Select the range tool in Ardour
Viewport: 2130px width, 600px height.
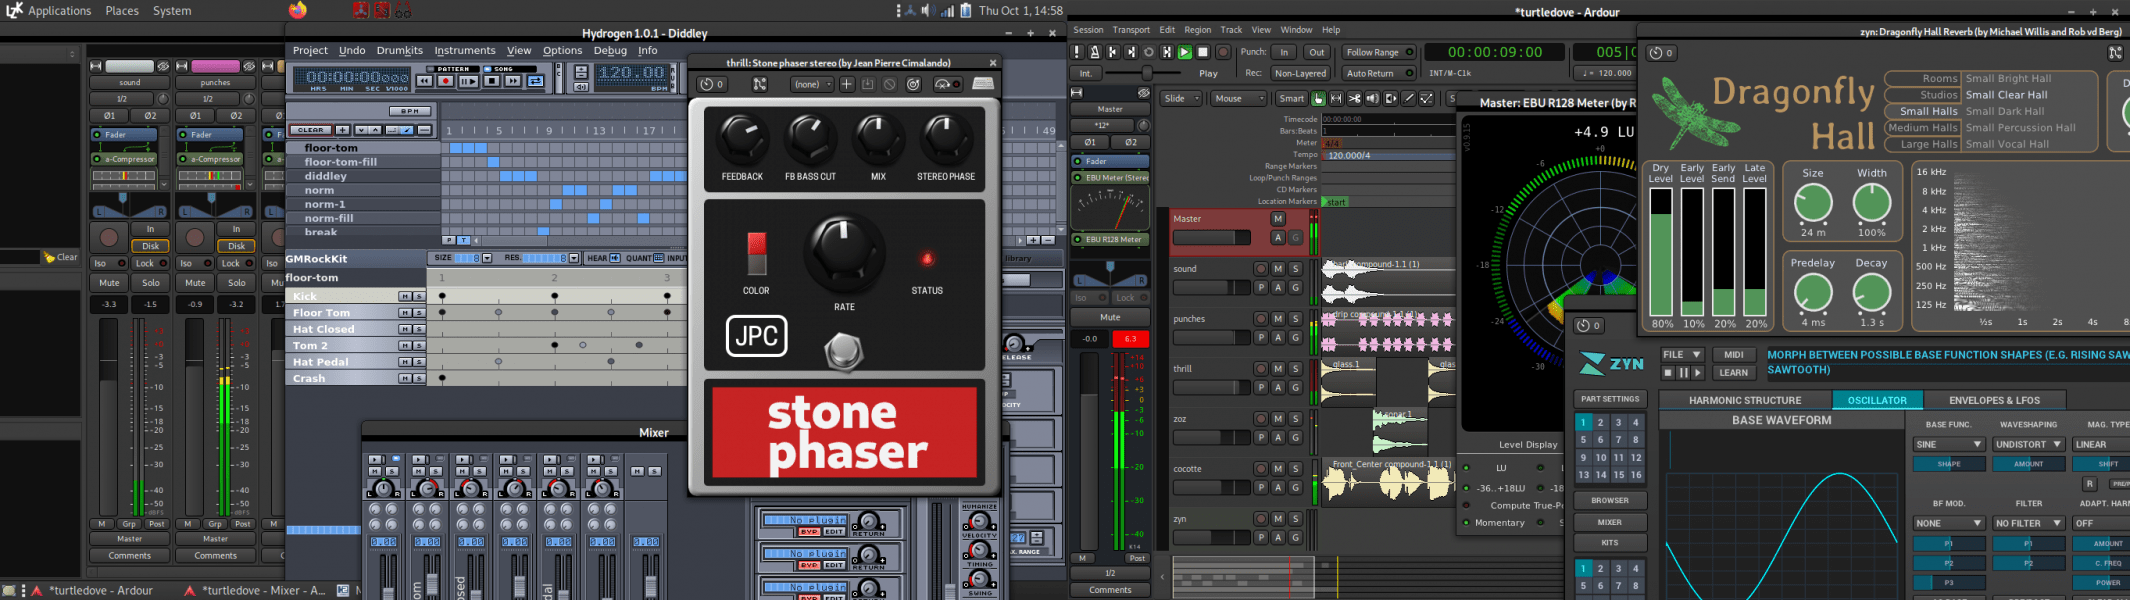pos(1336,99)
